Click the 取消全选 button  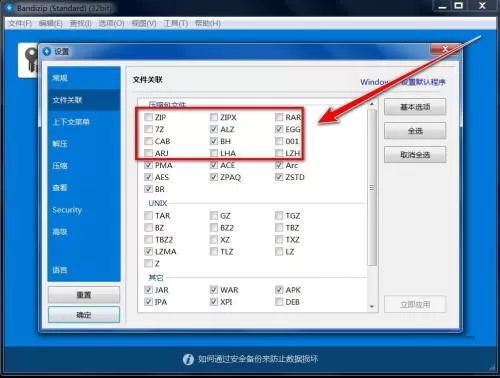tap(415, 155)
